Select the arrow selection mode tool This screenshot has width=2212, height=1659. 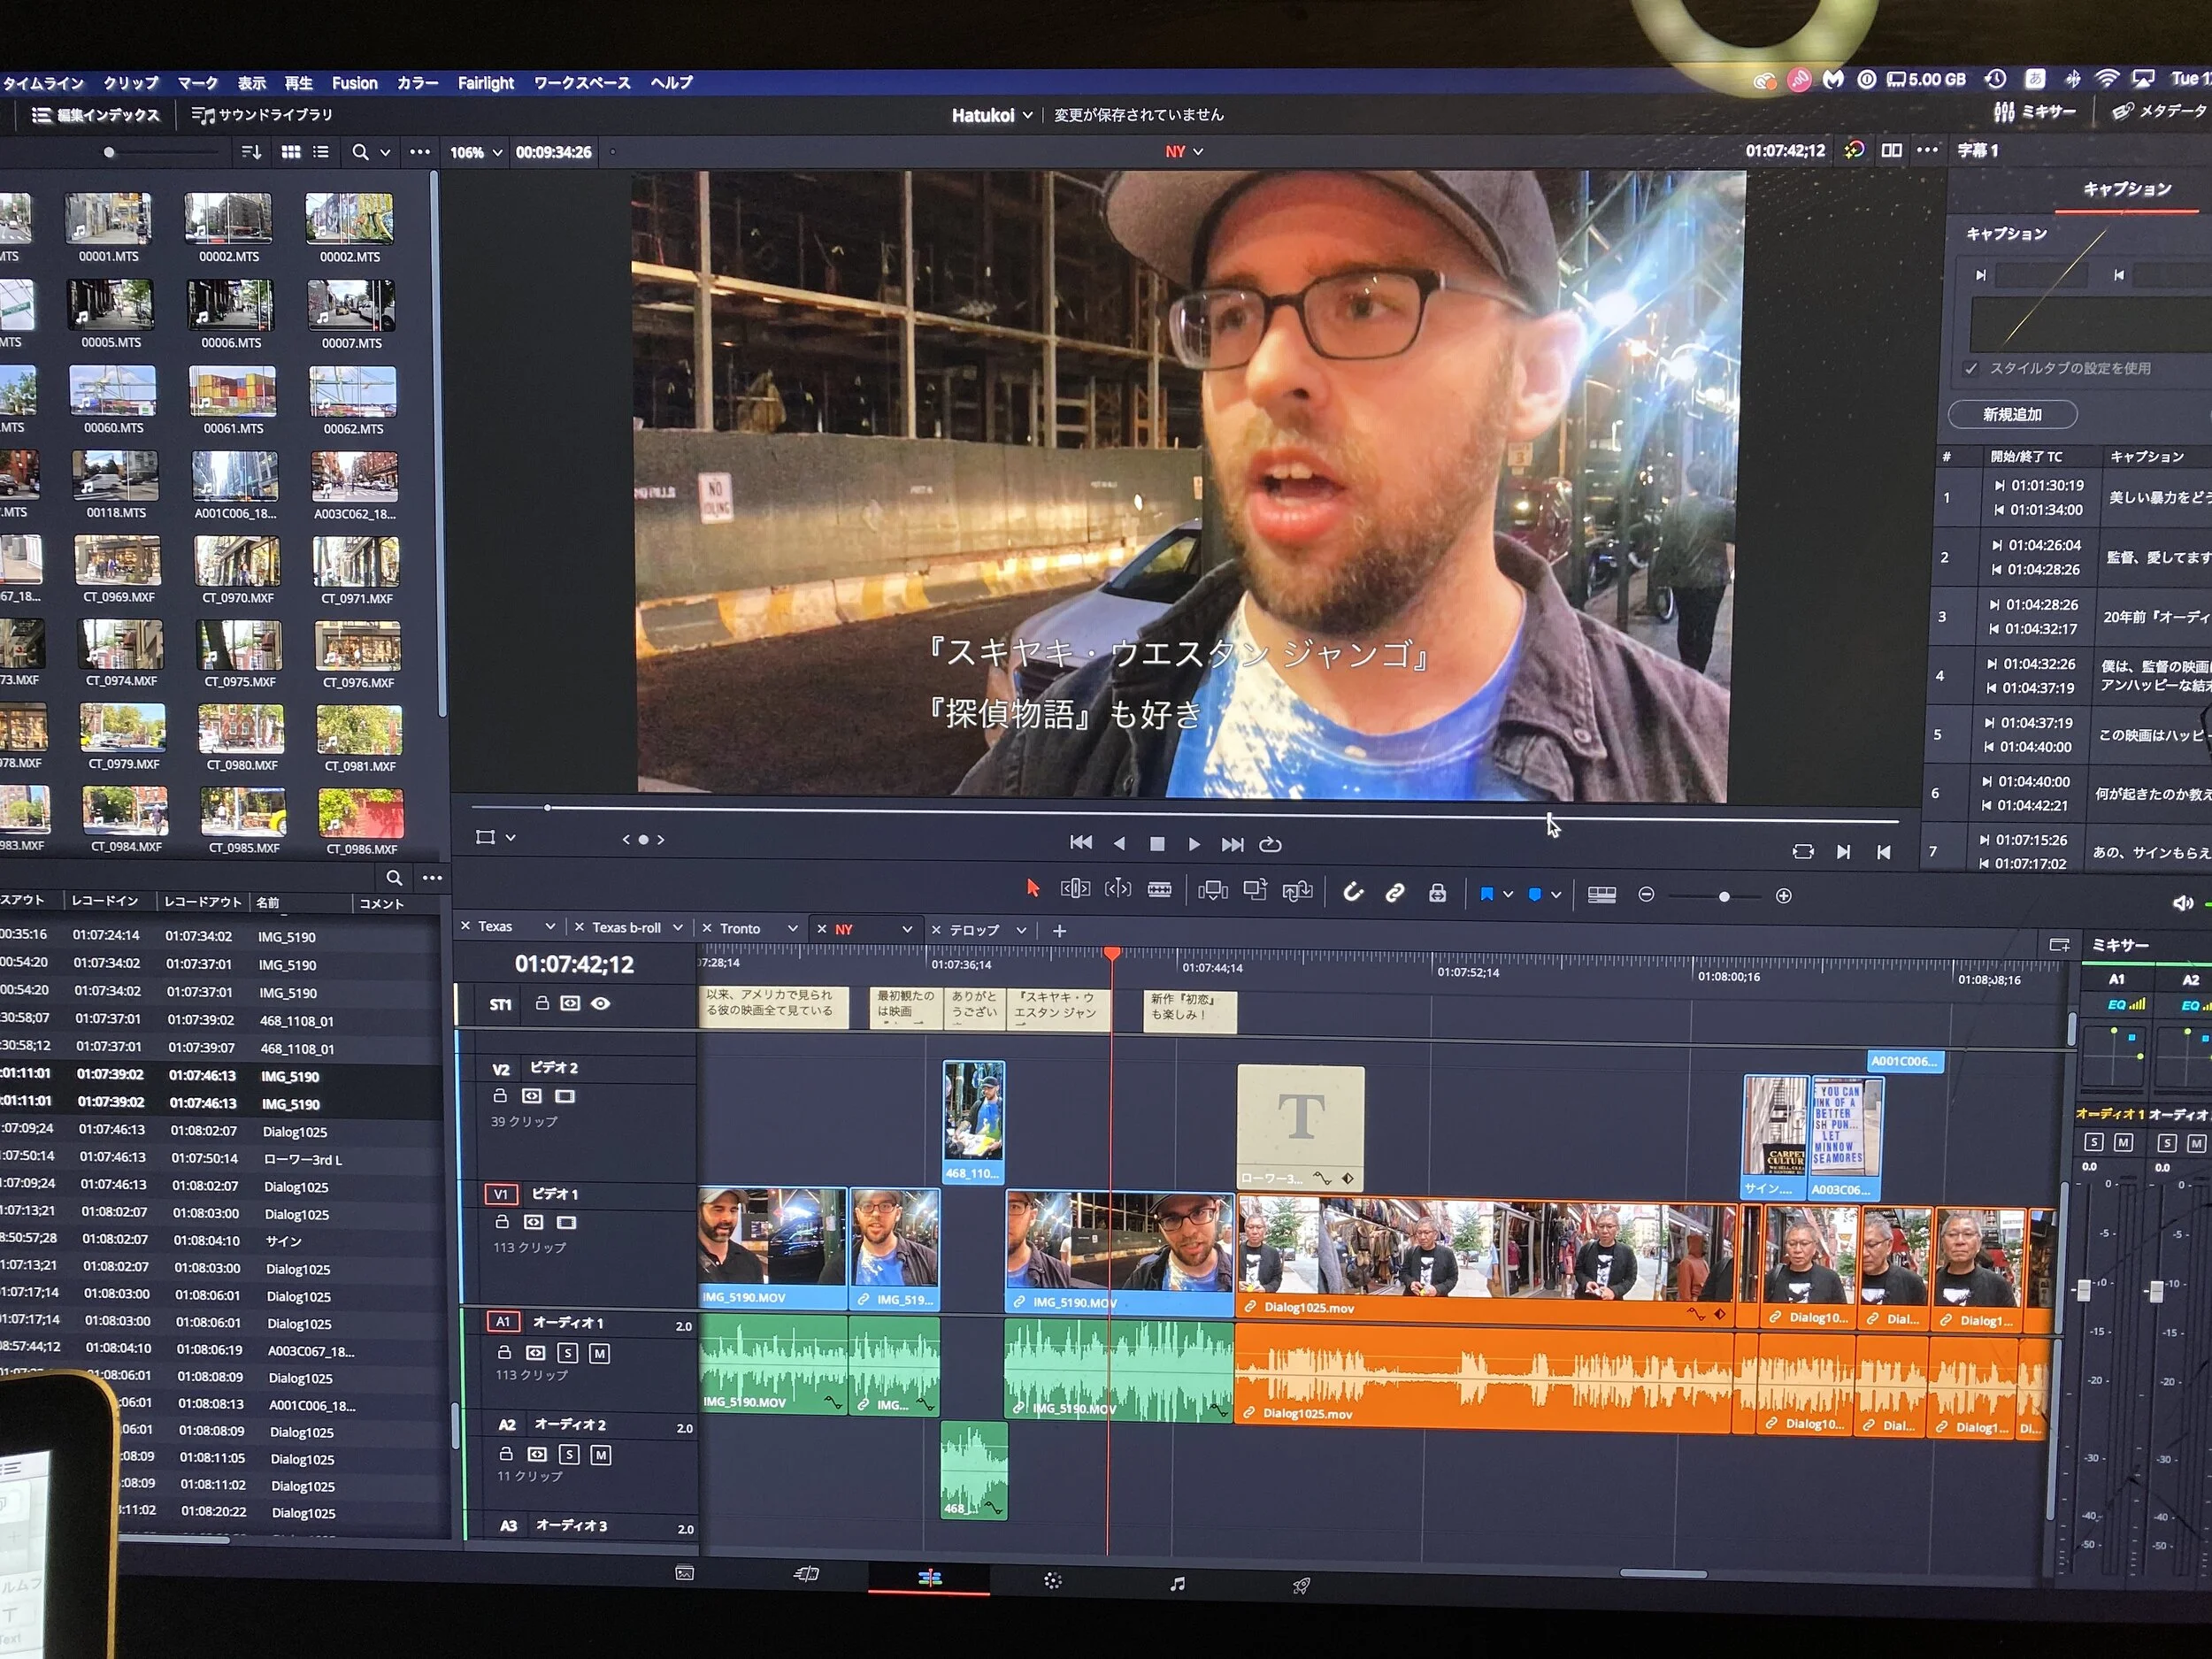(1033, 888)
